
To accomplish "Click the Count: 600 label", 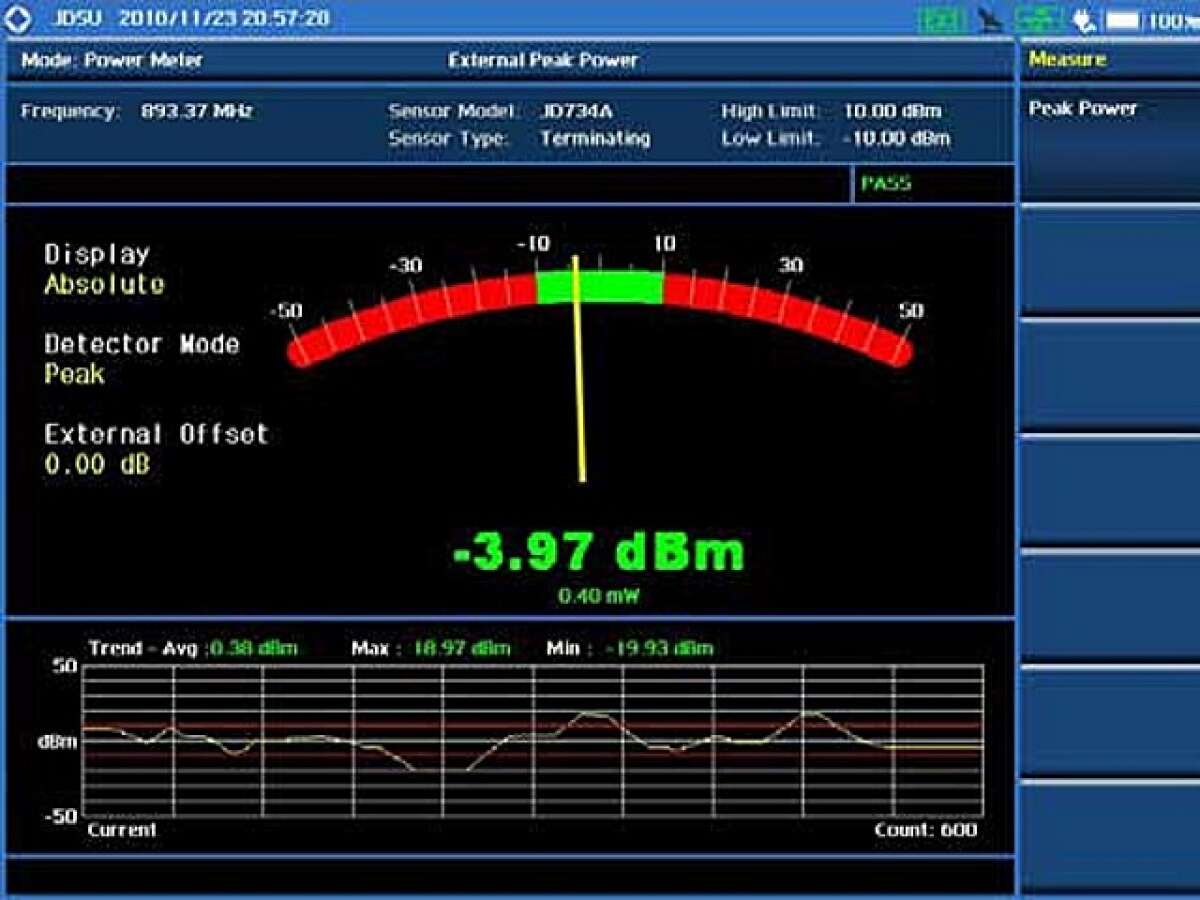I will pyautogui.click(x=926, y=830).
